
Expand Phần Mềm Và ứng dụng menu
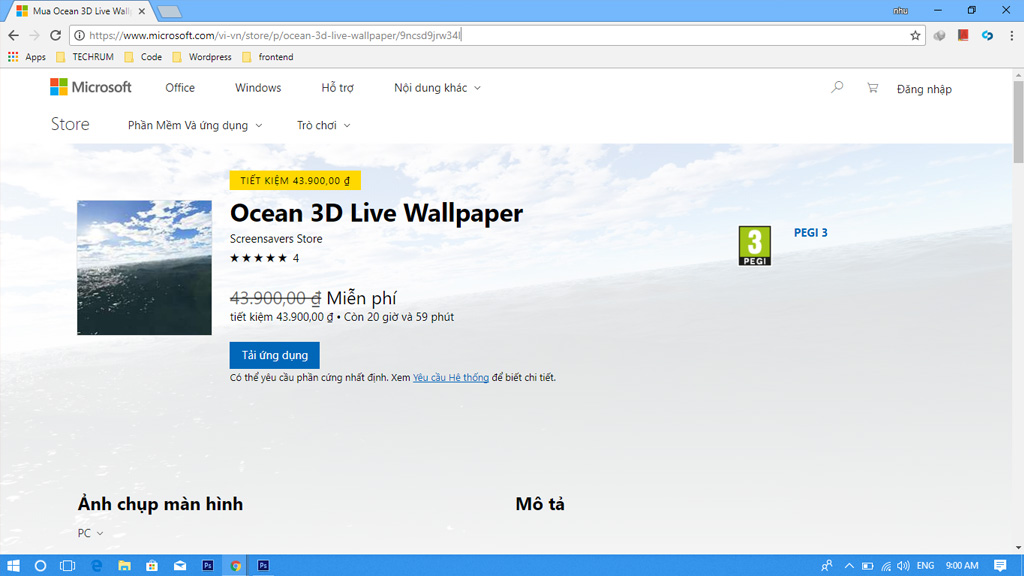click(195, 125)
